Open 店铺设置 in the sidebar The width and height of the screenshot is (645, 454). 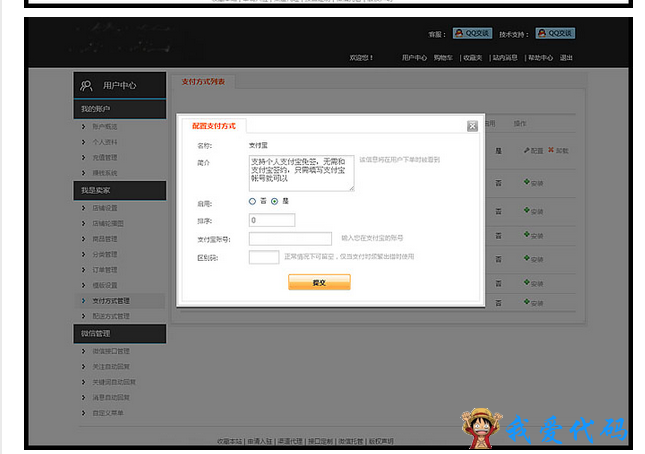104,208
